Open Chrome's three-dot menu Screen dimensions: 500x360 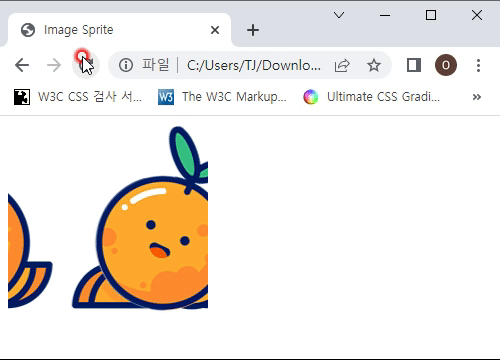click(478, 65)
